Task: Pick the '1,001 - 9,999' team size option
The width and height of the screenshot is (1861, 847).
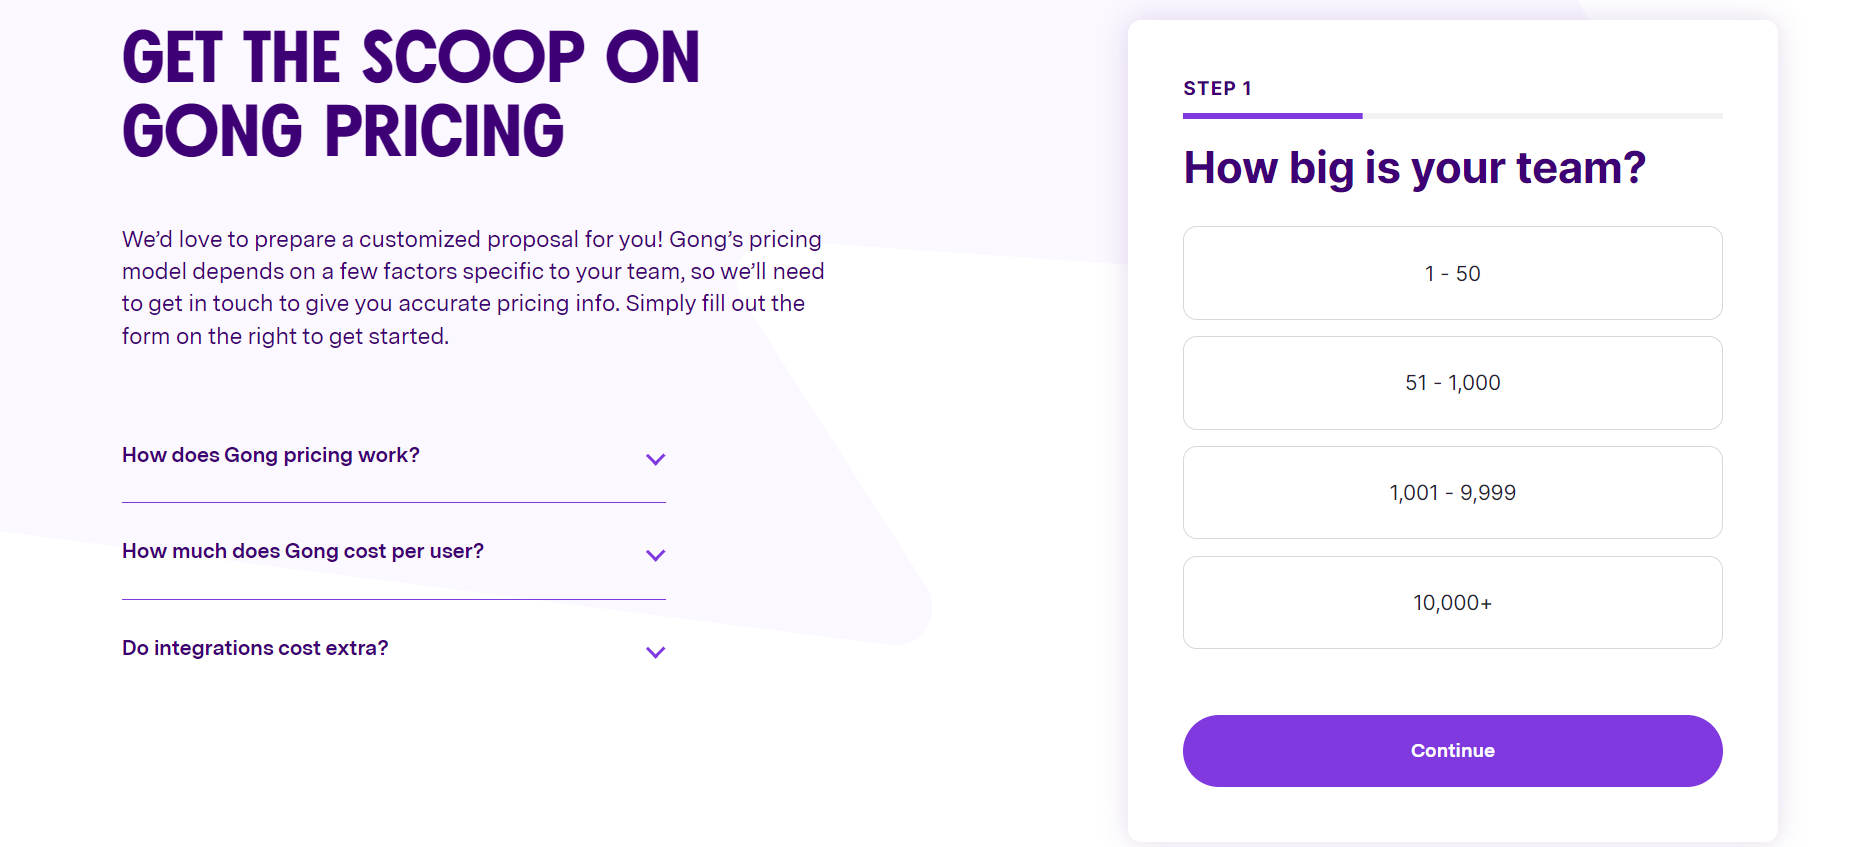Action: 1452,492
